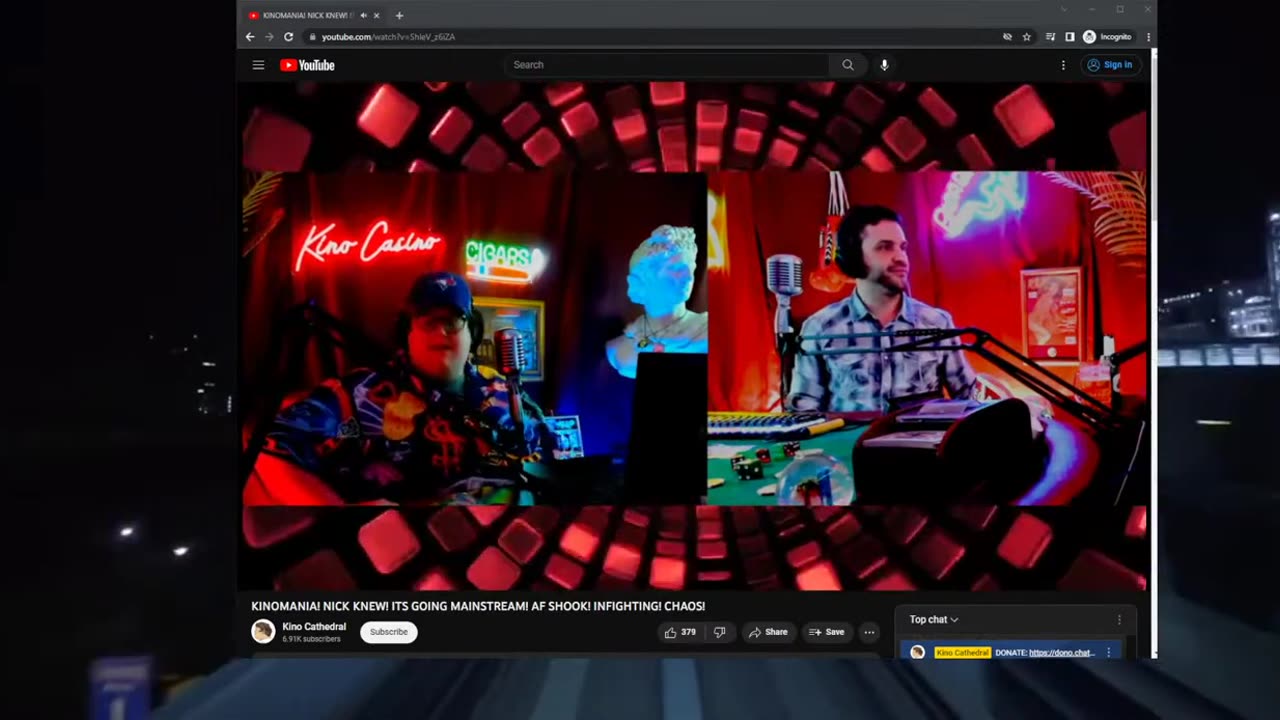The height and width of the screenshot is (720, 1280).
Task: Open YouTube settings three-dot menu
Action: tap(1063, 65)
